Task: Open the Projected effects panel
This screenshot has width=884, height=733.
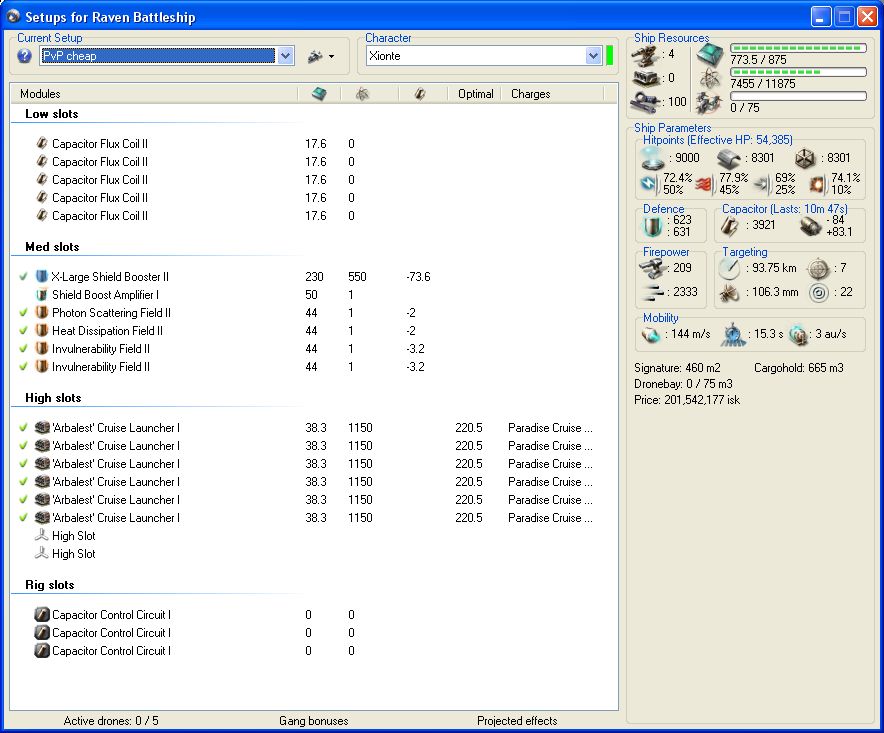Action: [x=517, y=721]
